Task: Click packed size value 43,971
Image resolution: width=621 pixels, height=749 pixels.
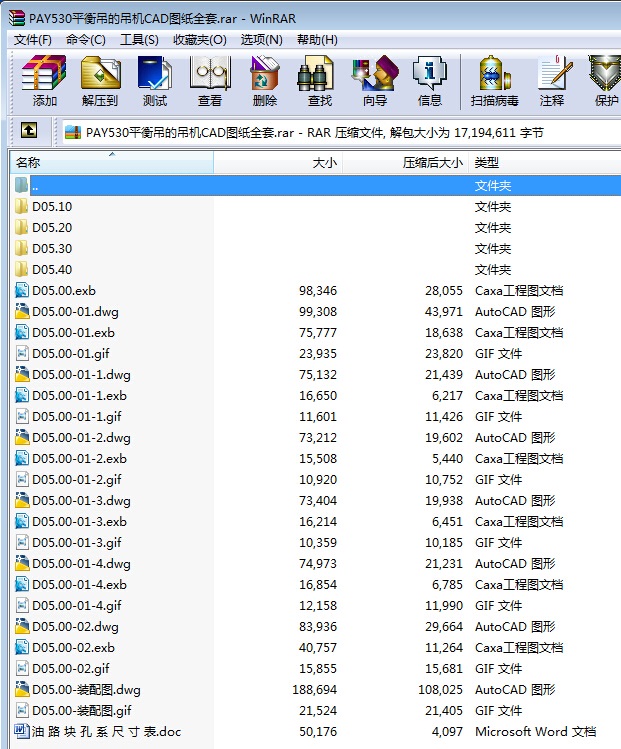Action: point(444,311)
